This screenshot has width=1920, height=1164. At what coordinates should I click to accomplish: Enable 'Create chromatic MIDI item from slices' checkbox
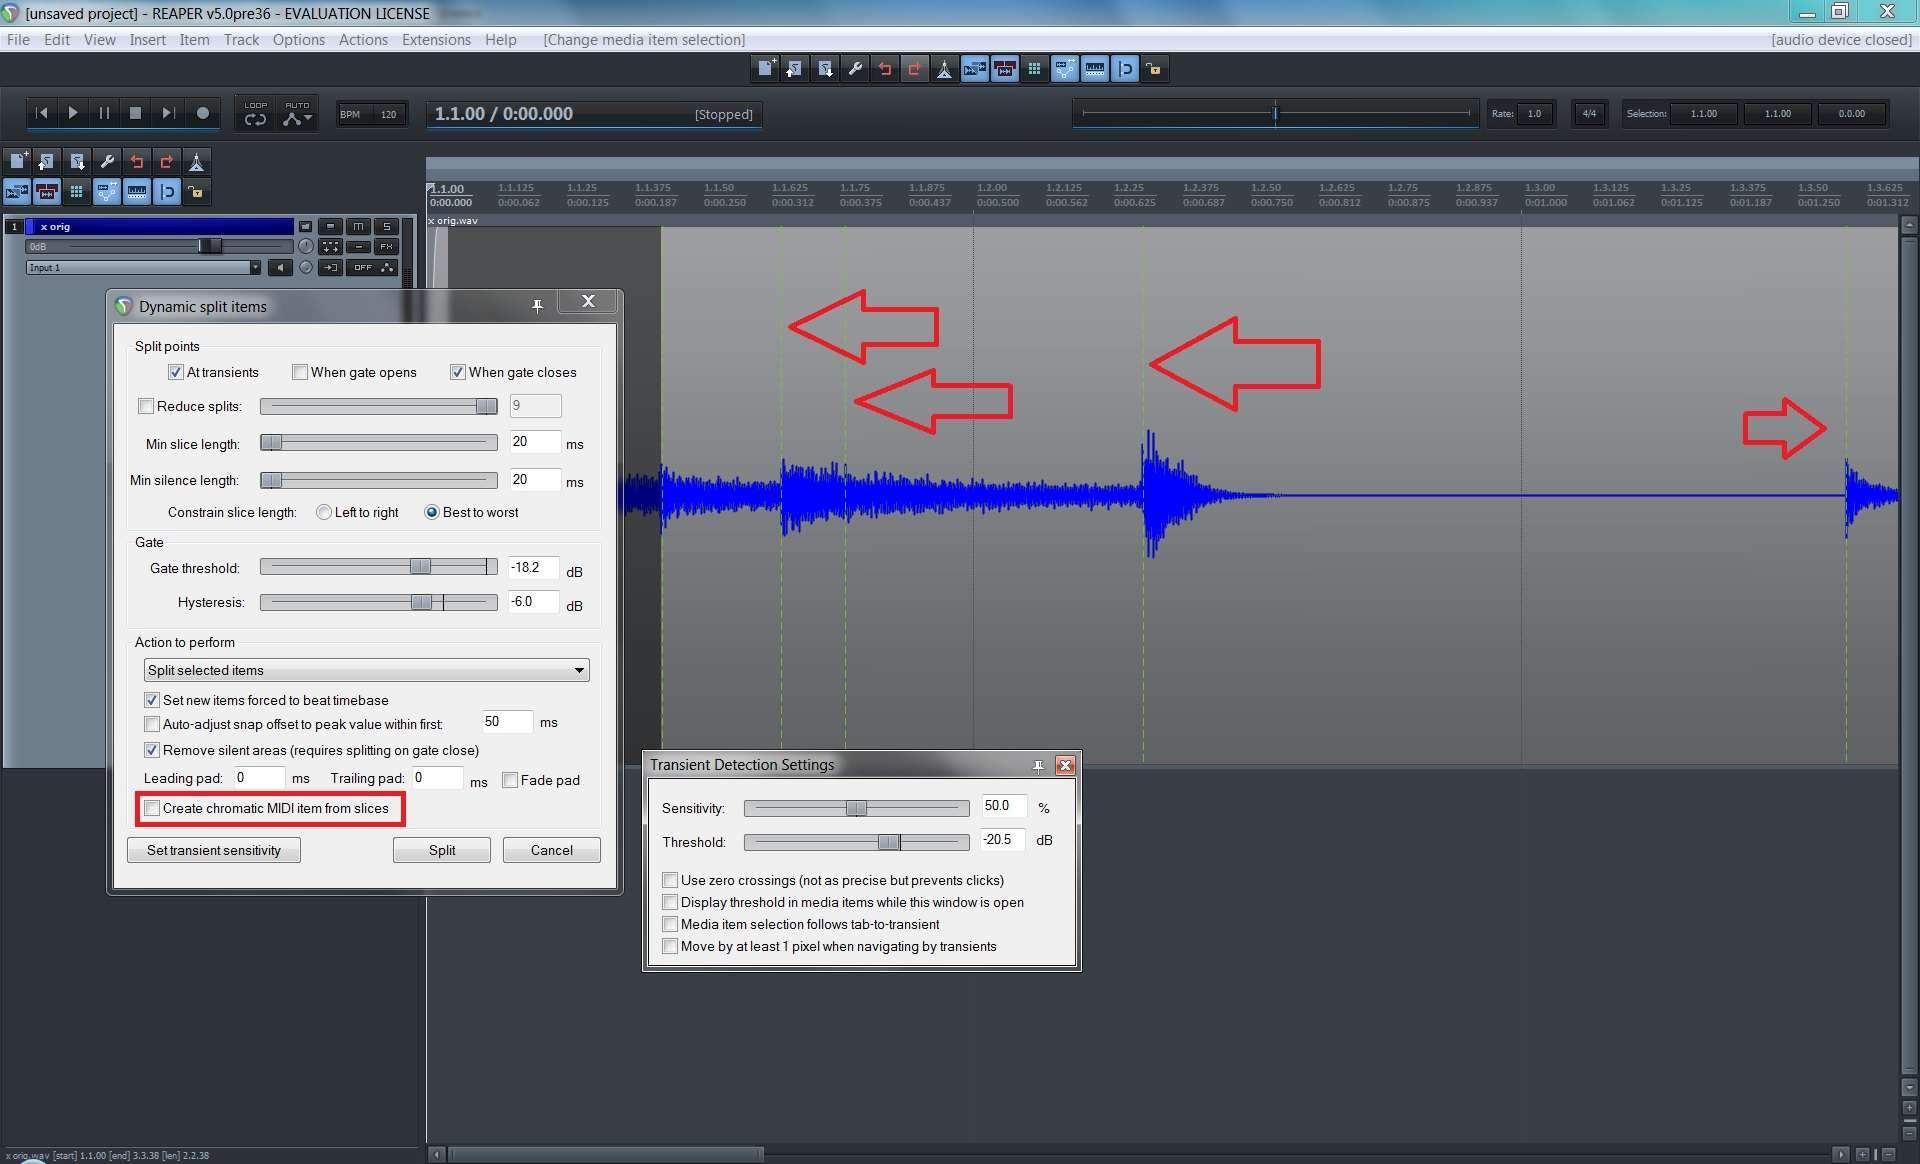tap(152, 808)
